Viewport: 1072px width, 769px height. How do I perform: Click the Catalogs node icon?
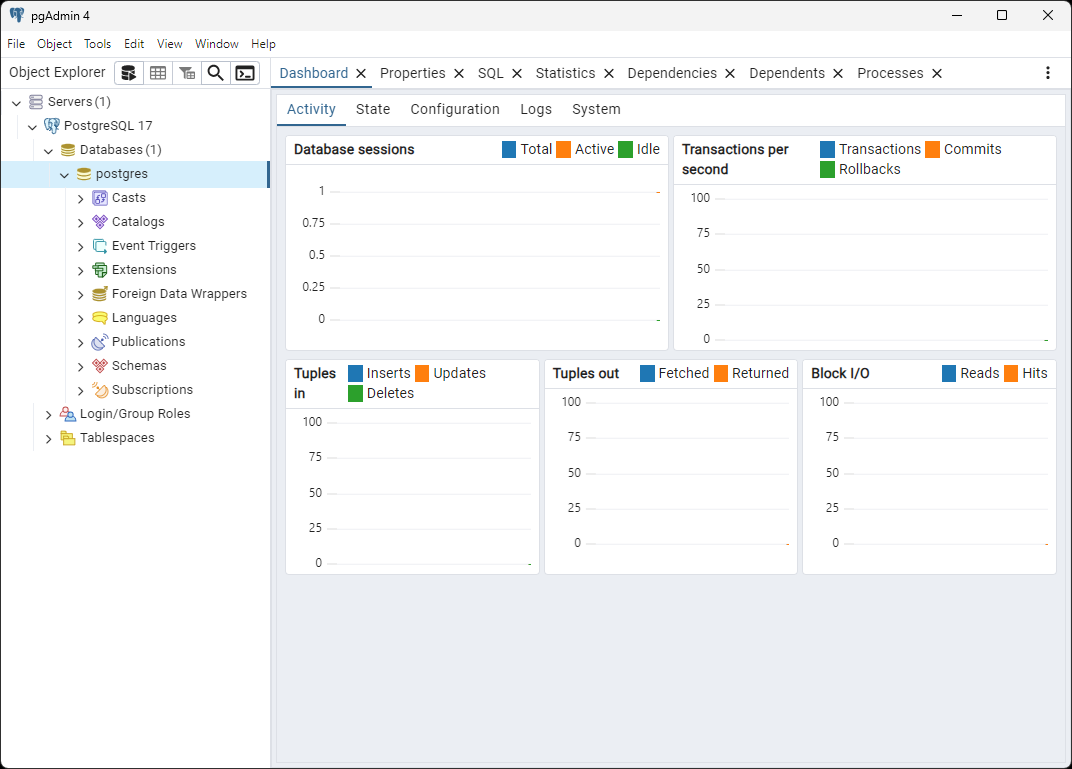click(100, 222)
